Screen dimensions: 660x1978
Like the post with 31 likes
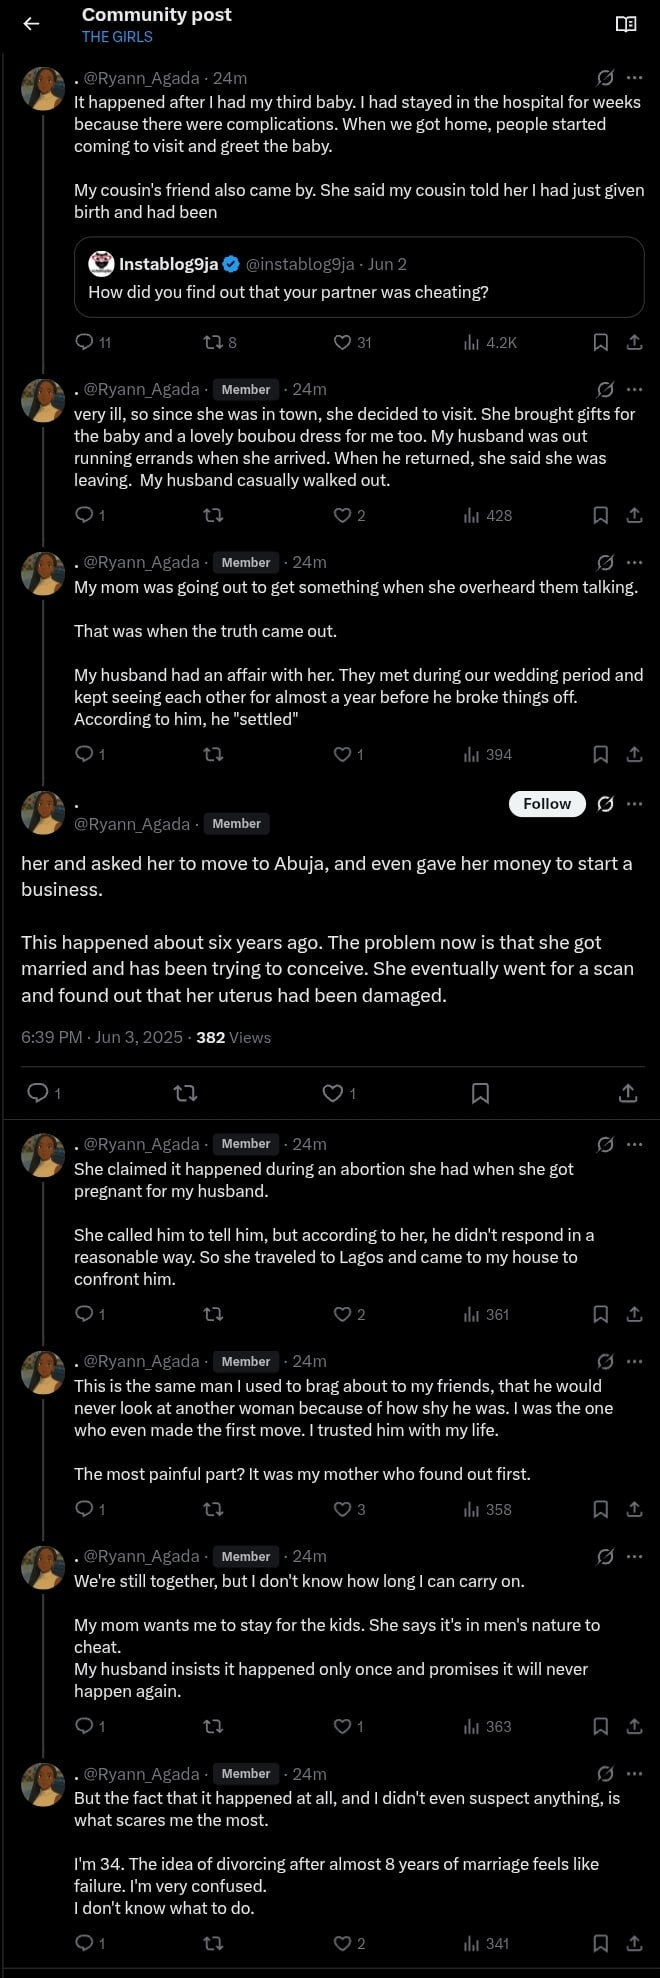point(343,342)
